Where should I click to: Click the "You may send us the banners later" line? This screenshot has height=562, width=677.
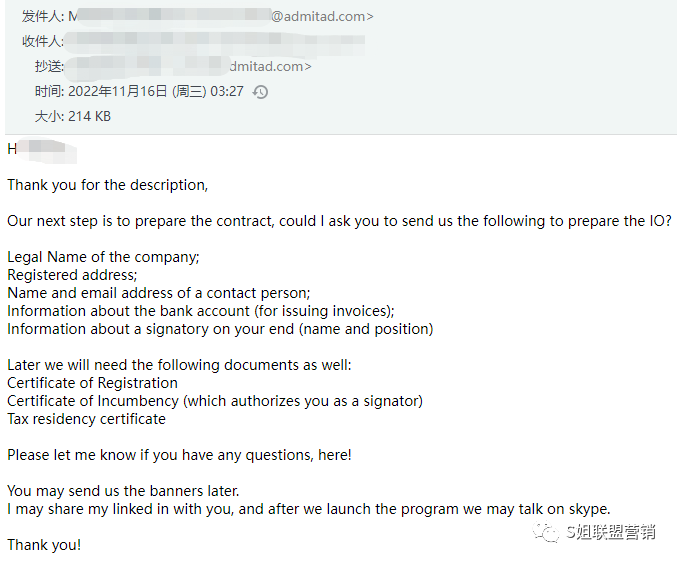(123, 491)
